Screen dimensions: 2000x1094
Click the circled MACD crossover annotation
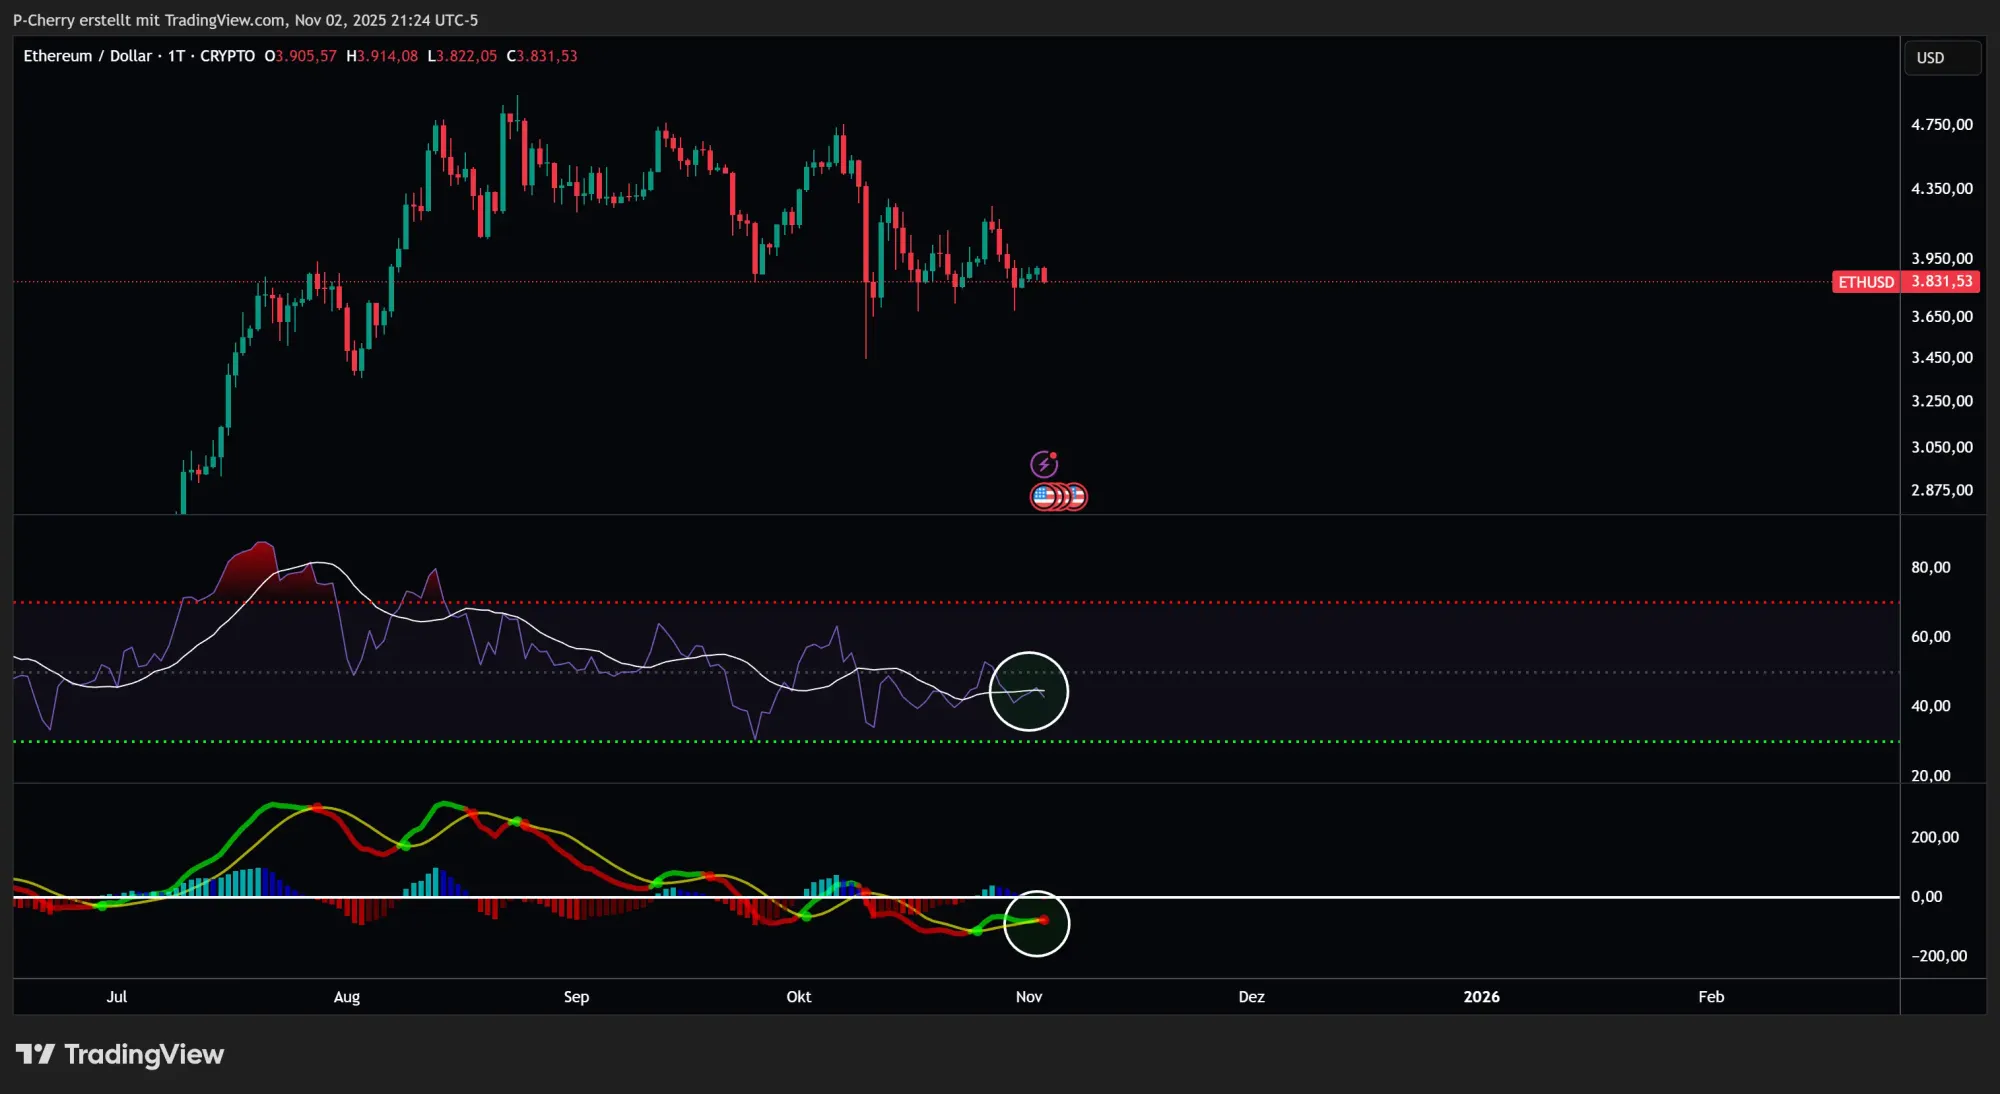[1037, 923]
